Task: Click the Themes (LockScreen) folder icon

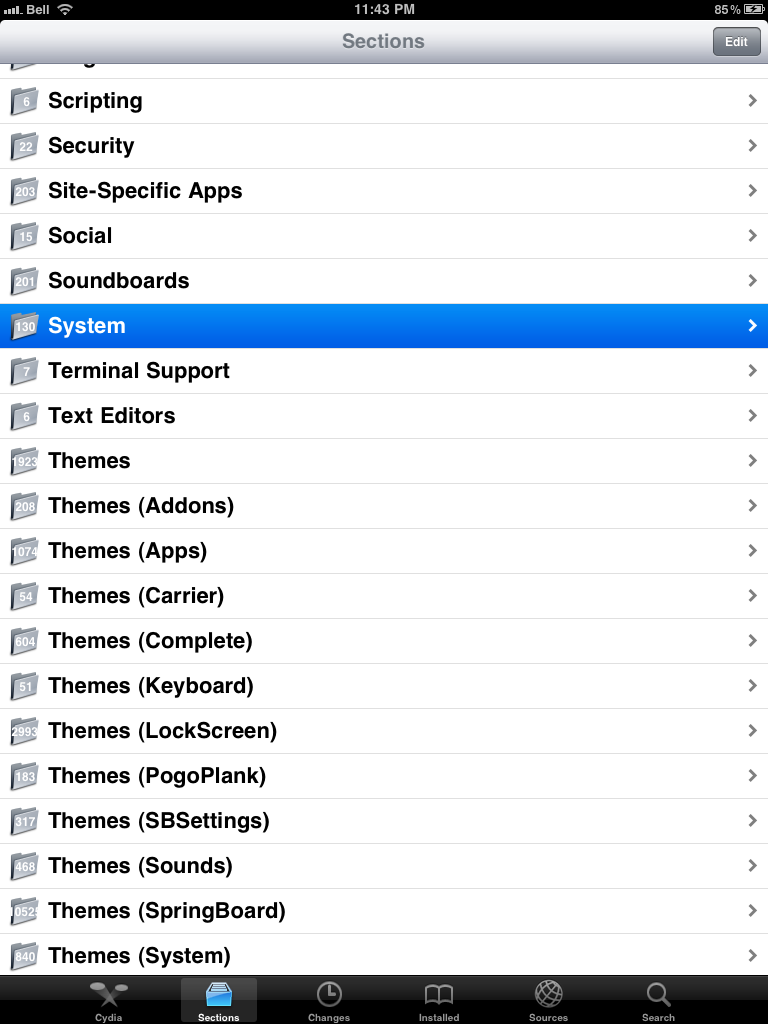Action: click(x=24, y=731)
